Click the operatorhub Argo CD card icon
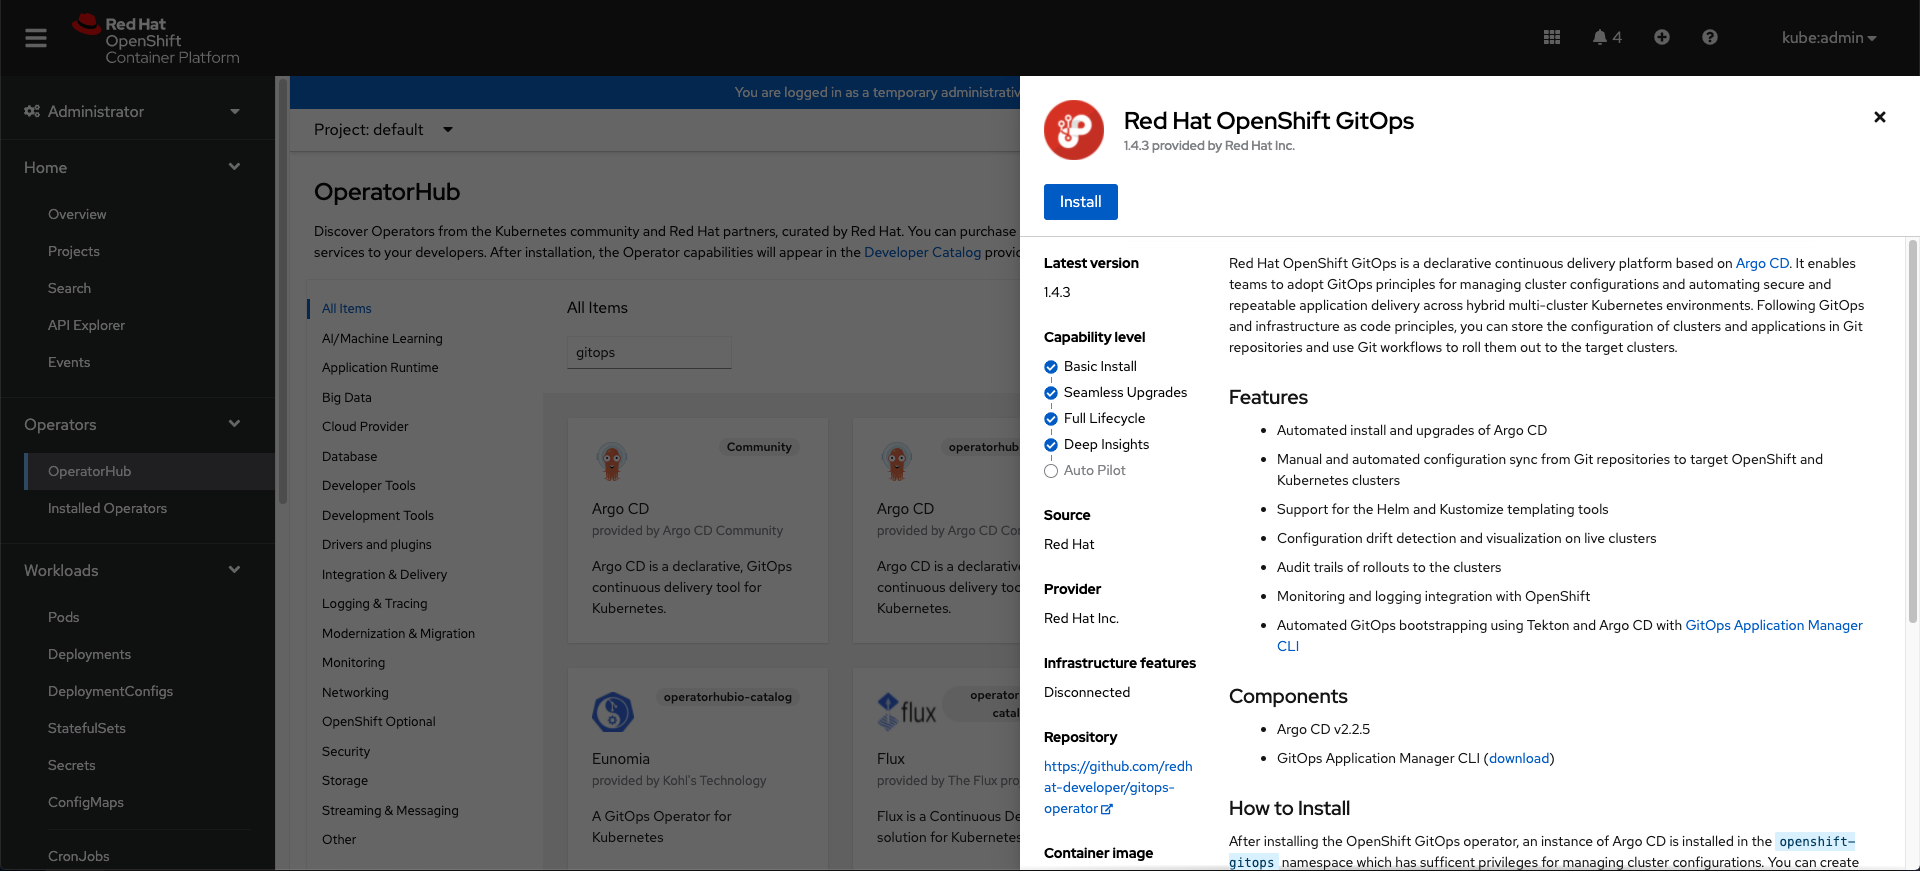Screen dimensions: 1920x871 tap(896, 461)
